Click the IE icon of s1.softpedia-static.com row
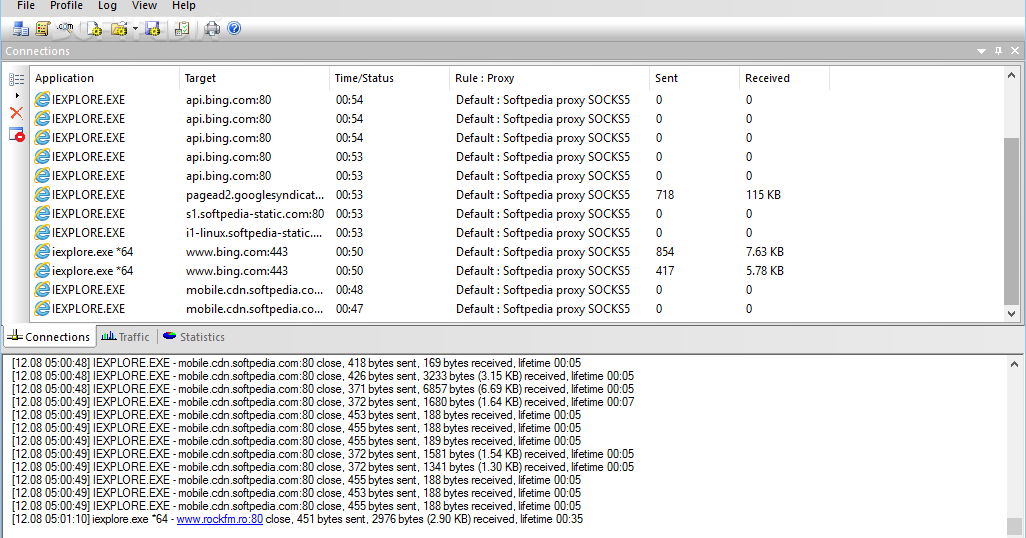This screenshot has height=538, width=1026. [43, 214]
